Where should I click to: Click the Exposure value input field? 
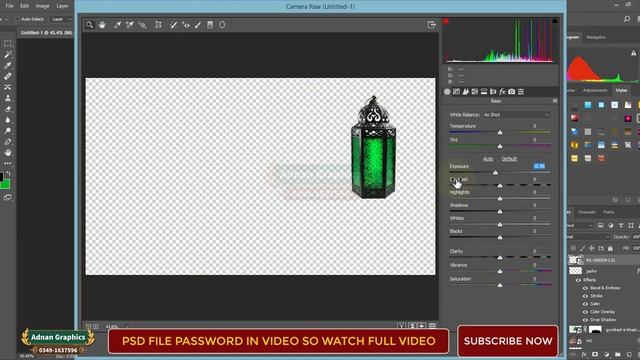[539, 166]
